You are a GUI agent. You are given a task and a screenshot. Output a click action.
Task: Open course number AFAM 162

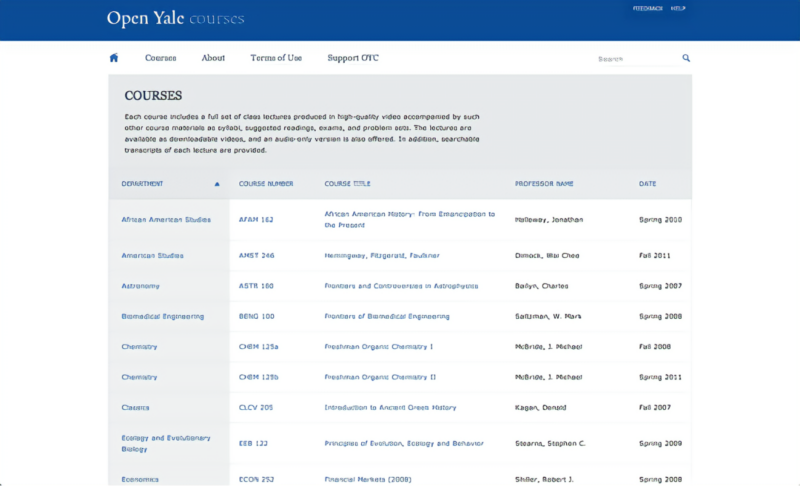pyautogui.click(x=256, y=219)
